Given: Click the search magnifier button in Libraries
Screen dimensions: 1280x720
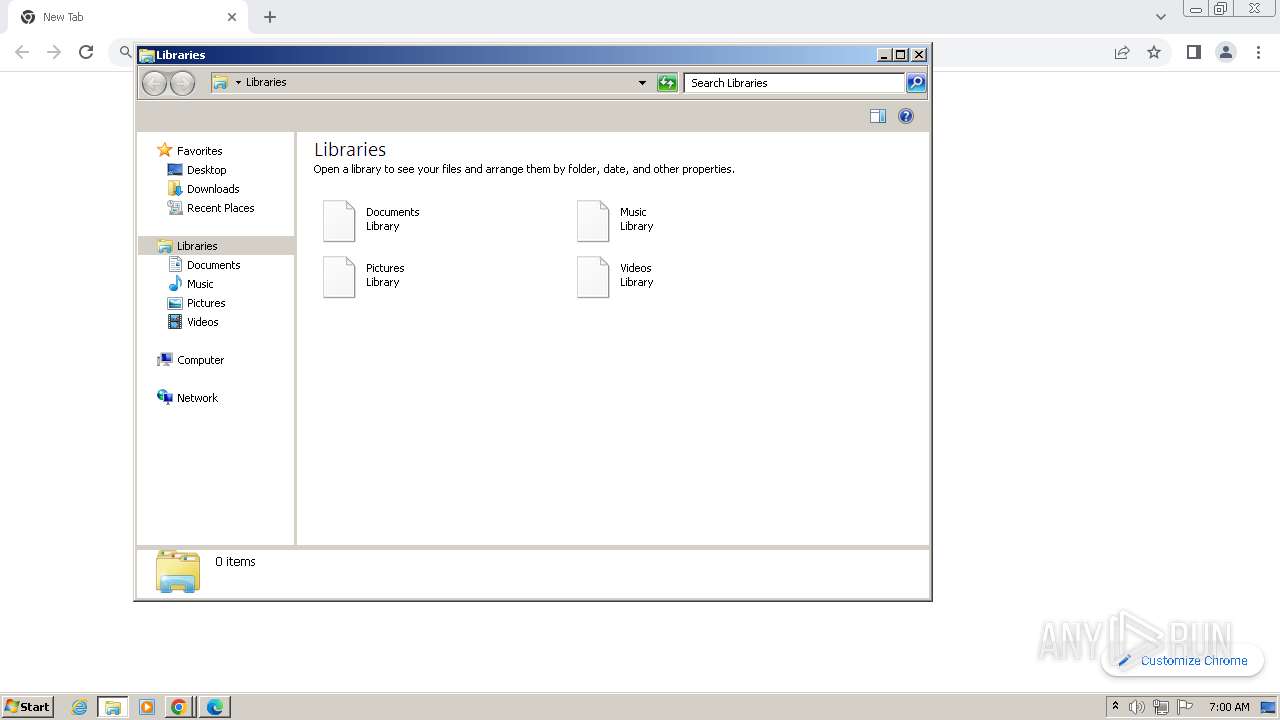Looking at the screenshot, I should [916, 83].
